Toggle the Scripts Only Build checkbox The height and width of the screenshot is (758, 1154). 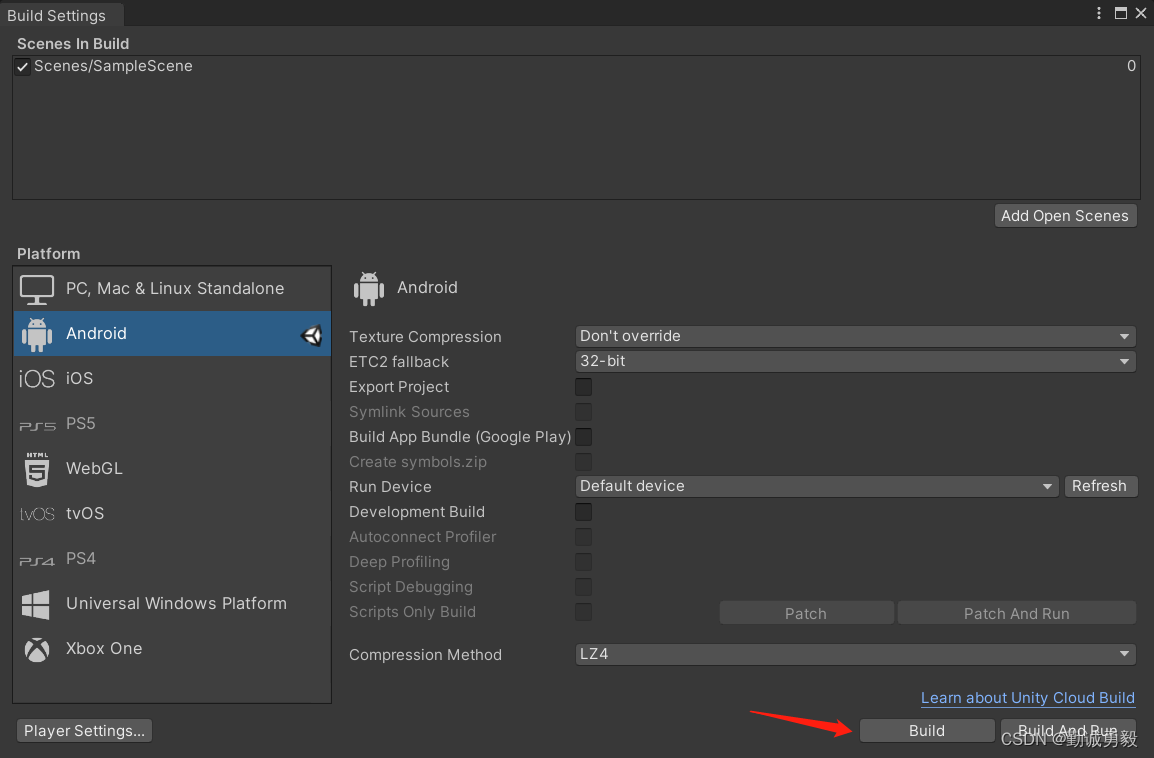584,612
